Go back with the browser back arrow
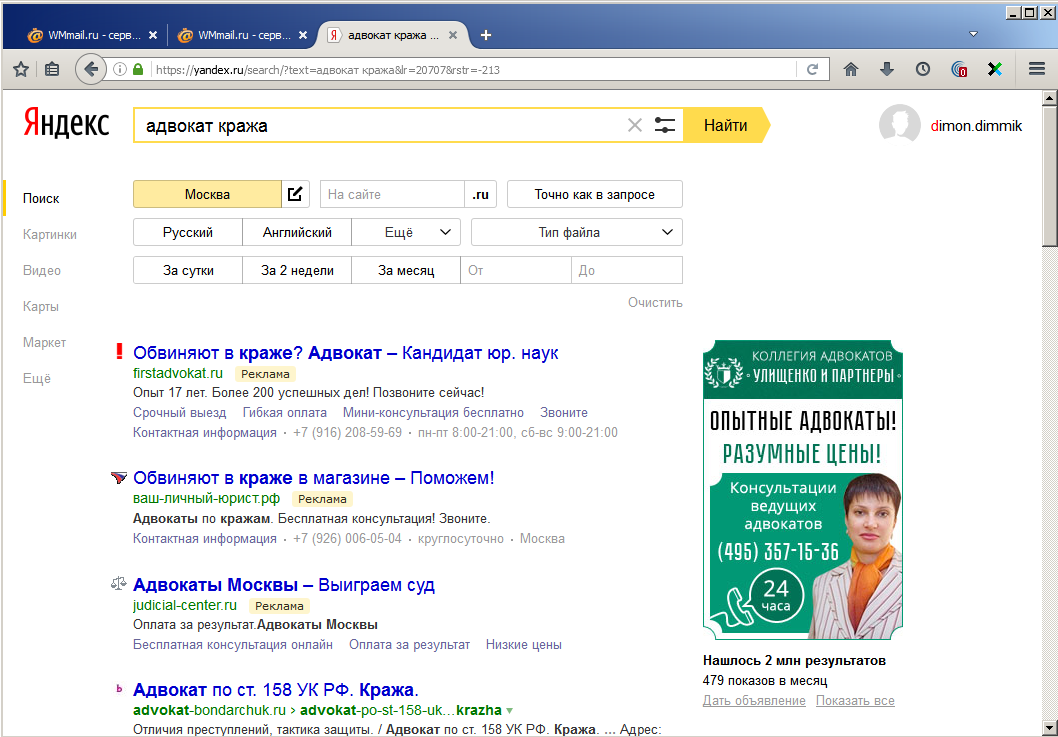Viewport: 1058px width, 737px height. (x=90, y=69)
